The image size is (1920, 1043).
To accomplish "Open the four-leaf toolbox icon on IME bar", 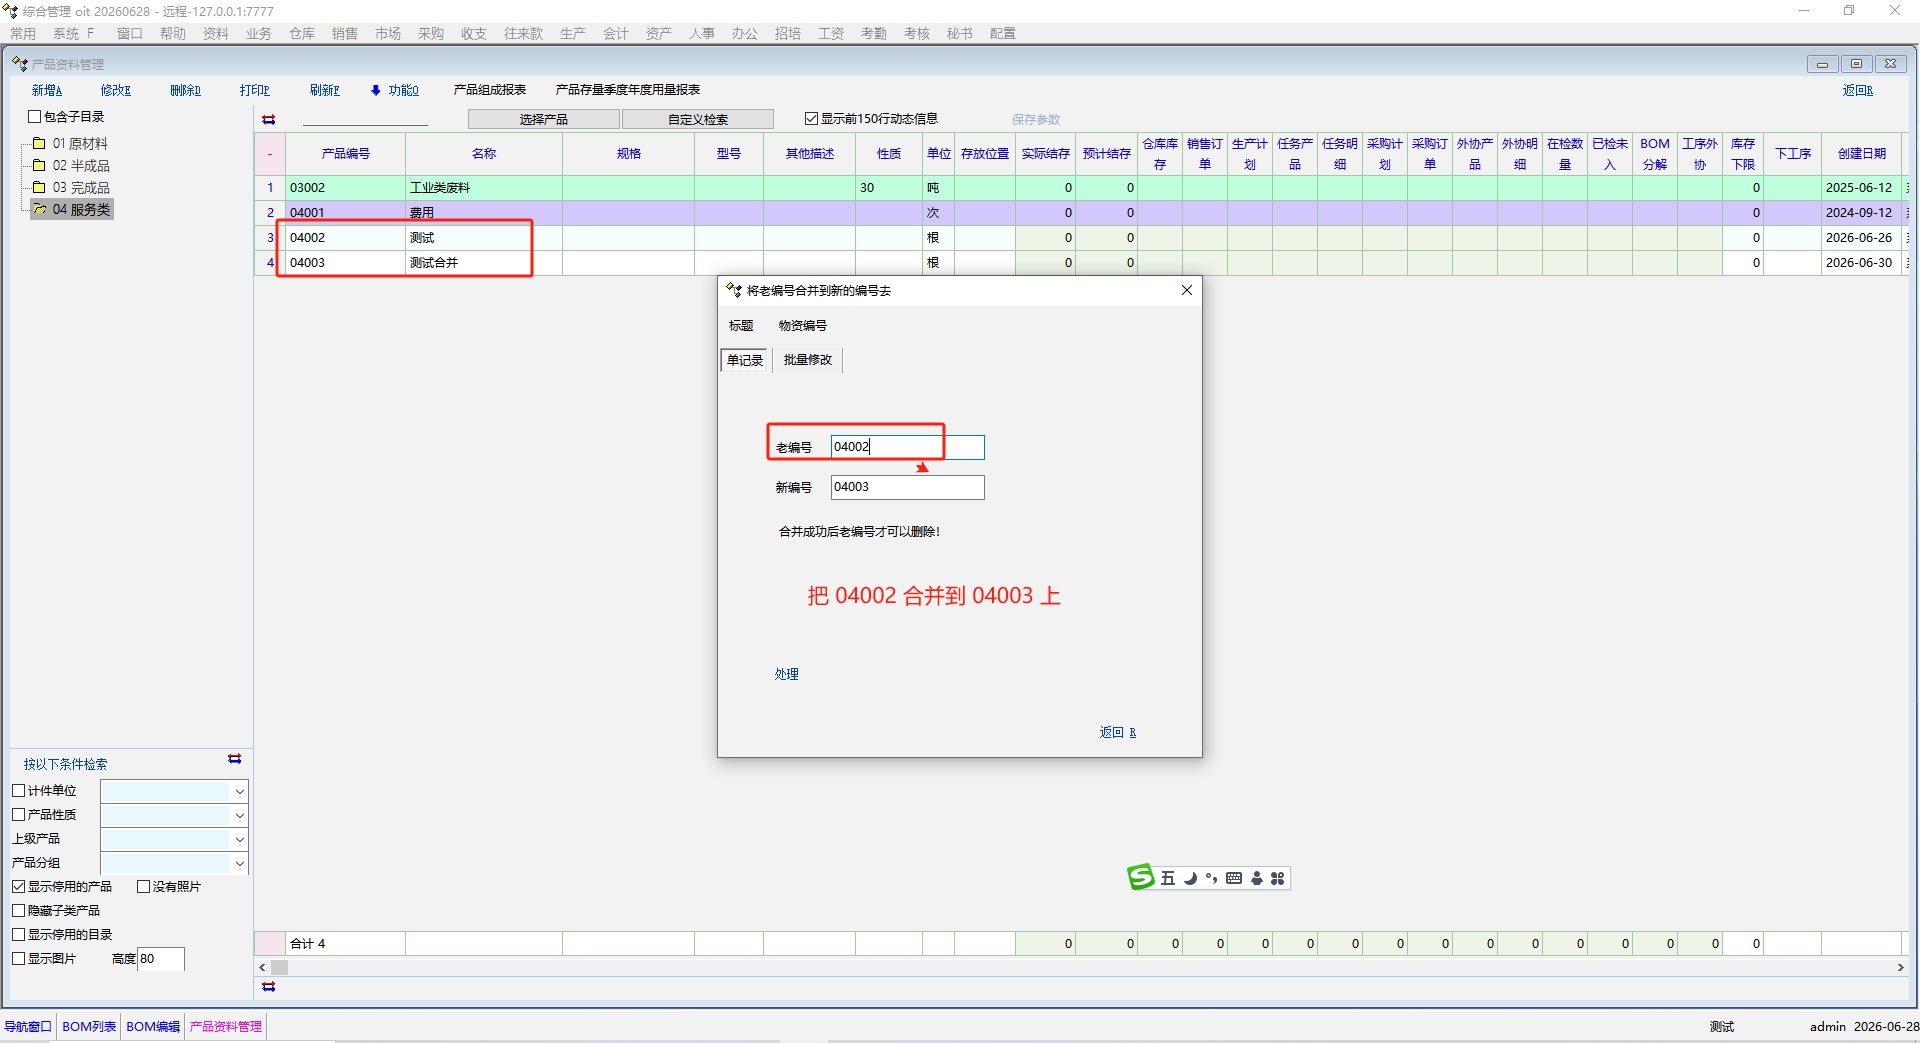I will click(x=1278, y=879).
